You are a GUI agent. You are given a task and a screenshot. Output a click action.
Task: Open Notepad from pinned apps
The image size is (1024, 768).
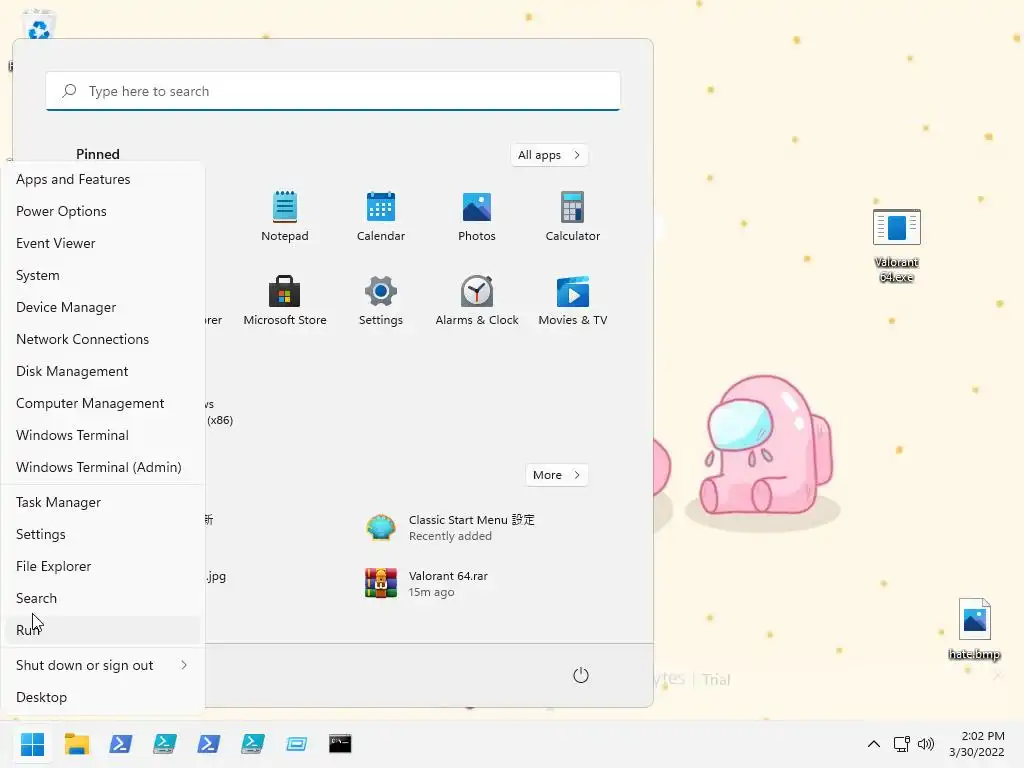285,216
